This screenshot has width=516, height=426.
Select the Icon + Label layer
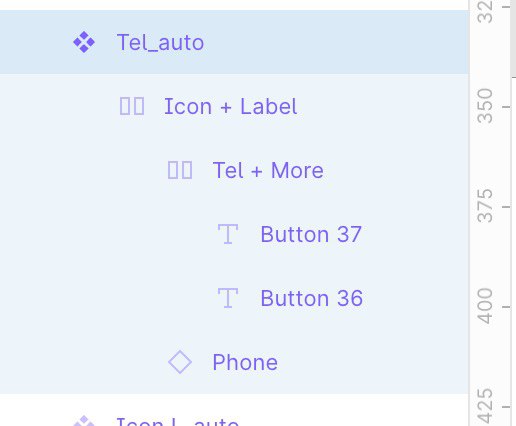click(231, 106)
